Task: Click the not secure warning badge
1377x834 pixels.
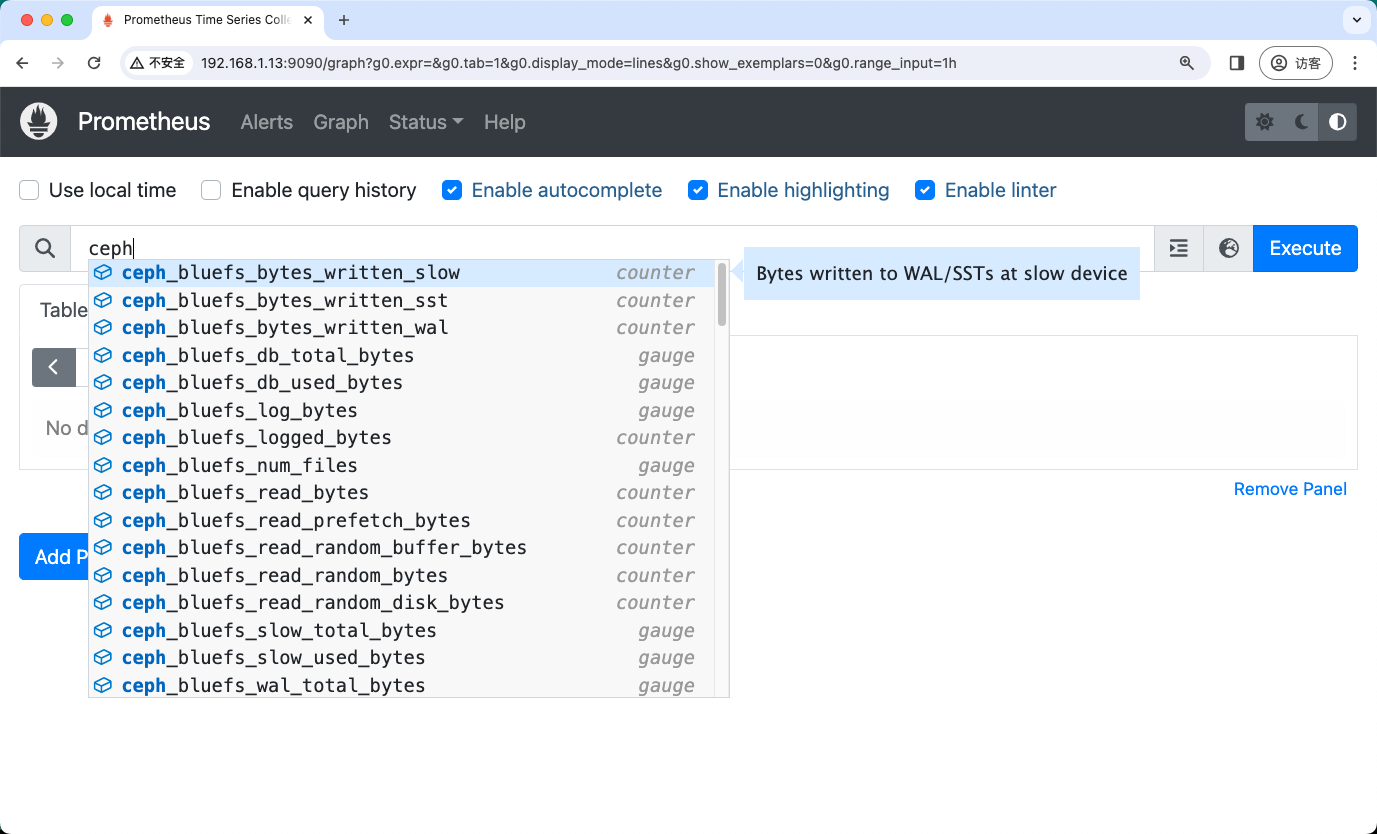Action: coord(159,63)
